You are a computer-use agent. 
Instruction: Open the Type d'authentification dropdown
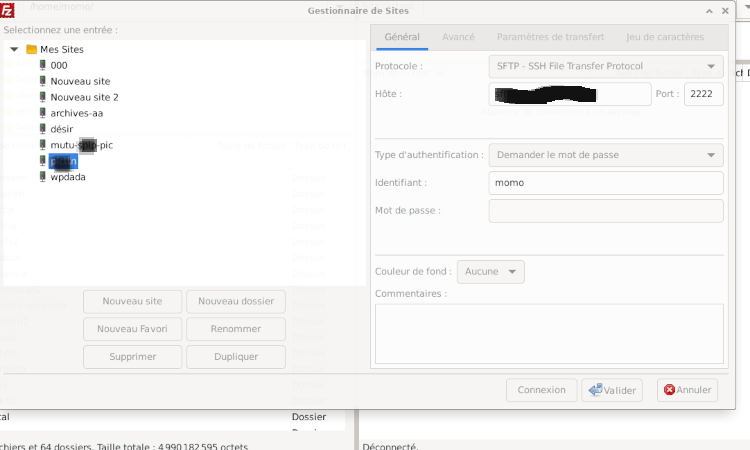[605, 155]
